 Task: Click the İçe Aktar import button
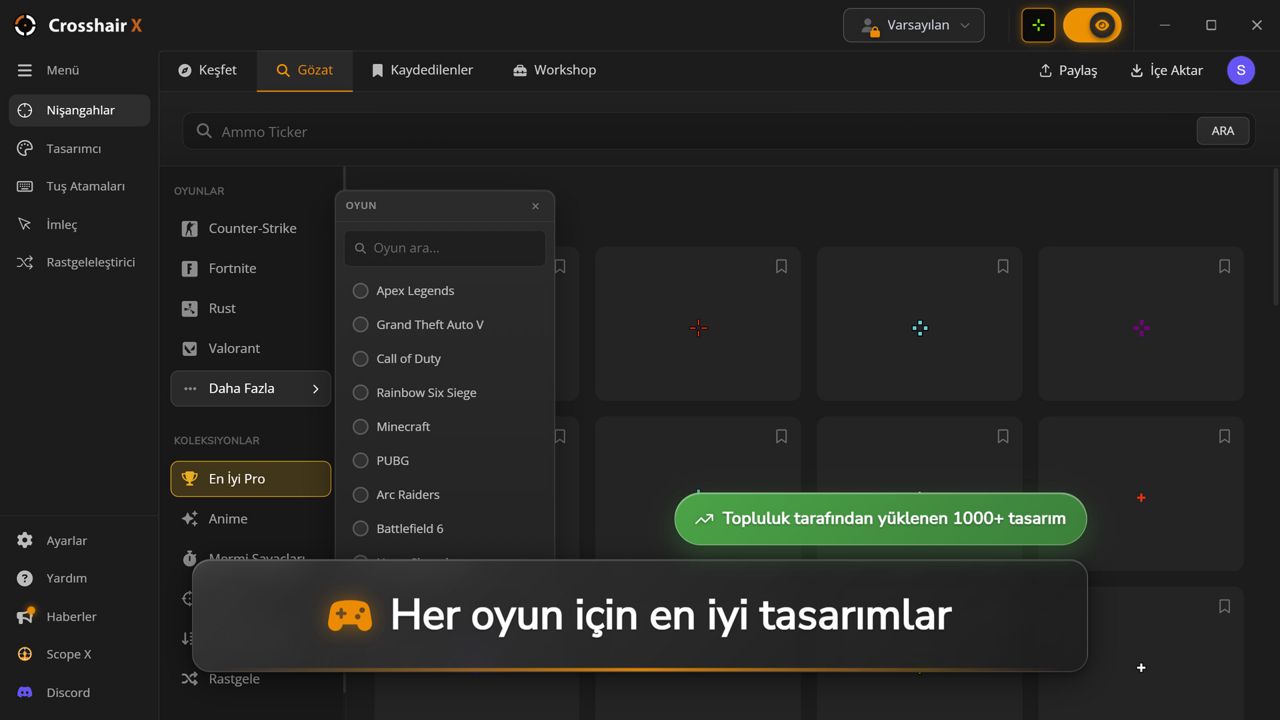coord(1166,70)
